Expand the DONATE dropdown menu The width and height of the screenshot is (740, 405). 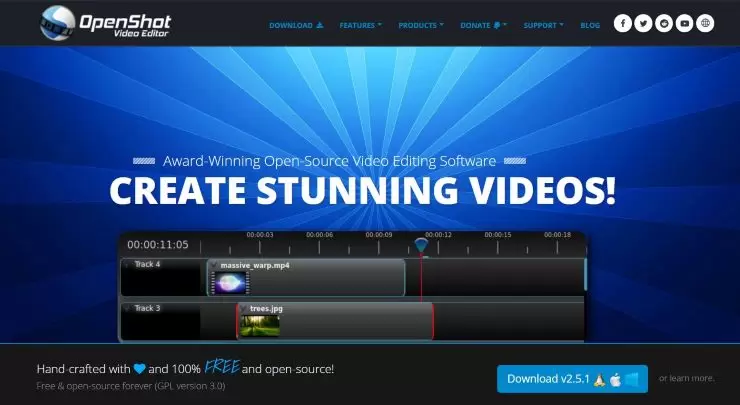(x=483, y=25)
